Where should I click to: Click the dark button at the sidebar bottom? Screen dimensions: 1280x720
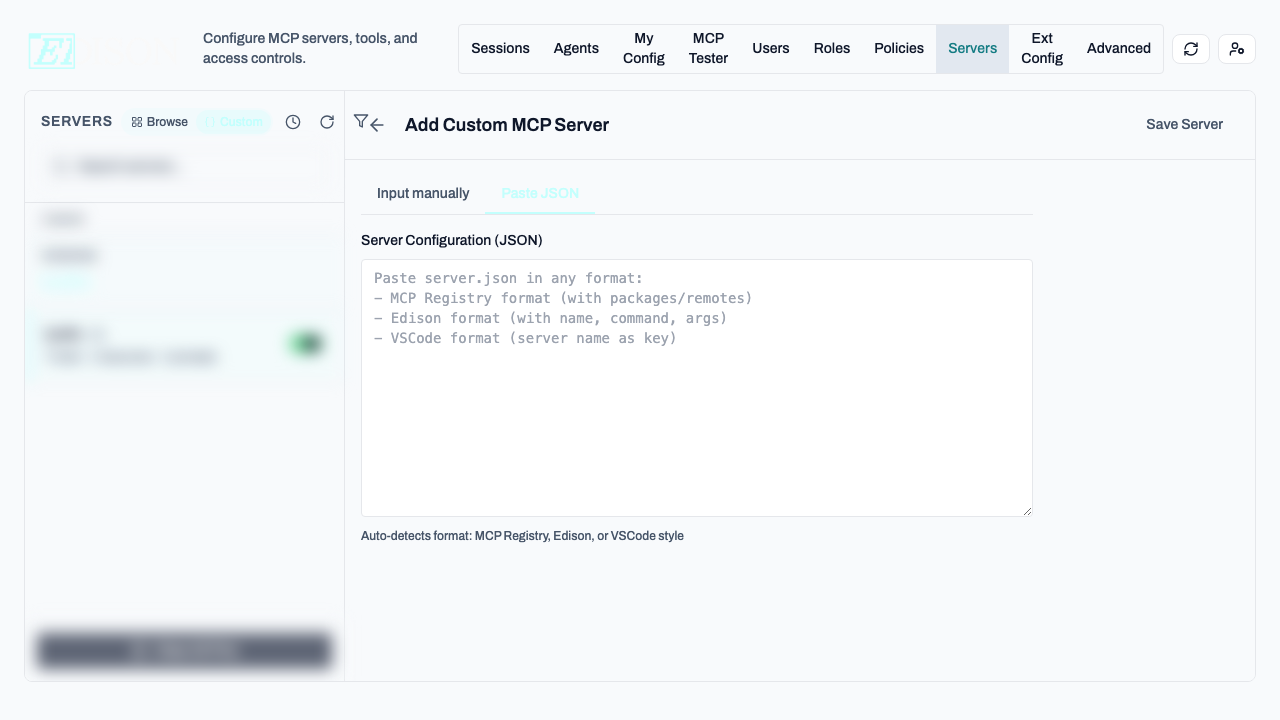[x=184, y=650]
